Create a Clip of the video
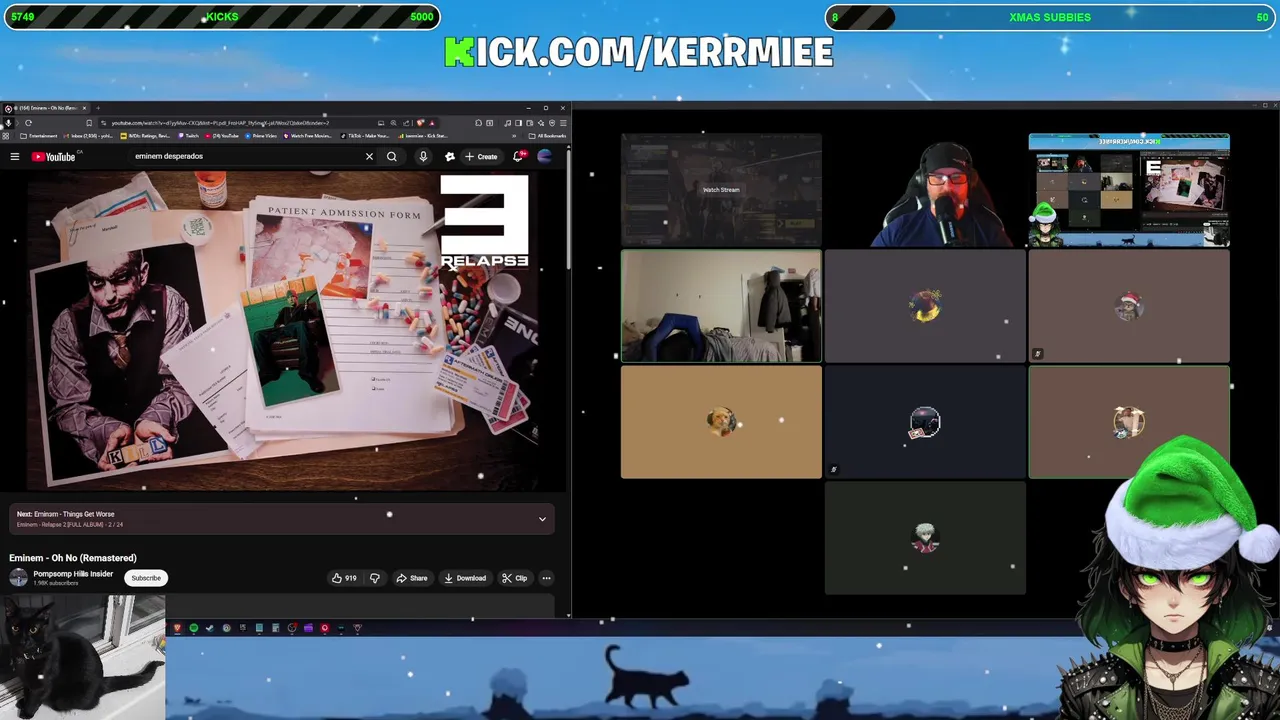Viewport: 1280px width, 720px height. click(x=514, y=578)
